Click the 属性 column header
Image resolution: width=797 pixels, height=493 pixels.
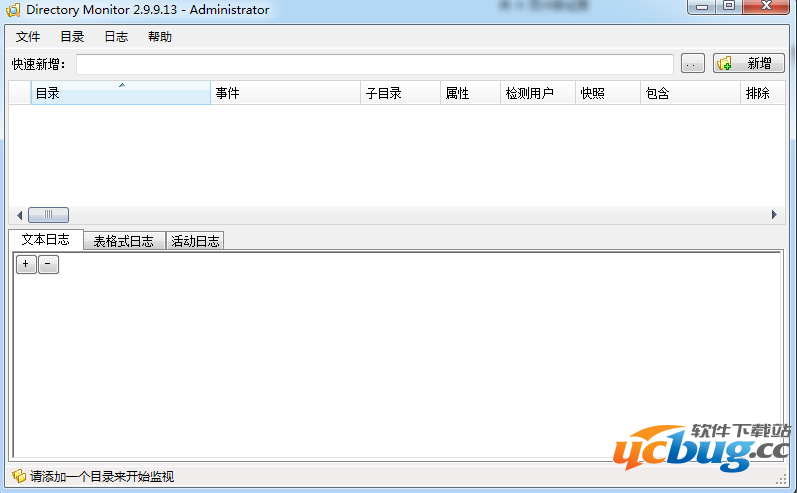[x=470, y=93]
